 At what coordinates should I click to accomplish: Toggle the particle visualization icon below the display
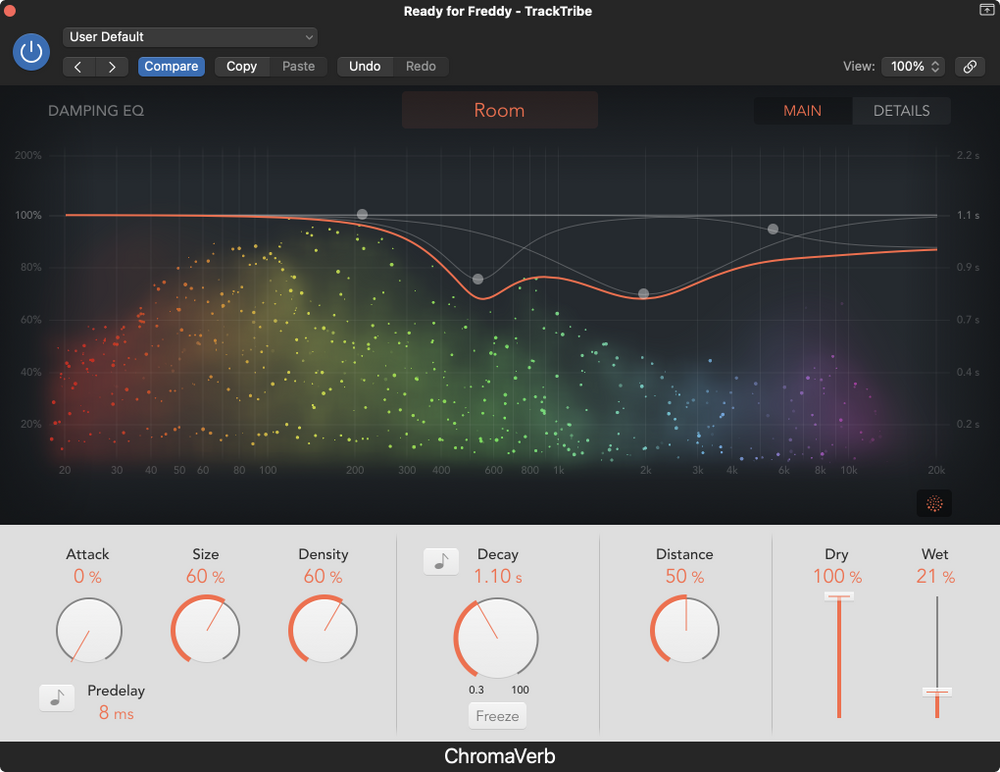(x=933, y=504)
